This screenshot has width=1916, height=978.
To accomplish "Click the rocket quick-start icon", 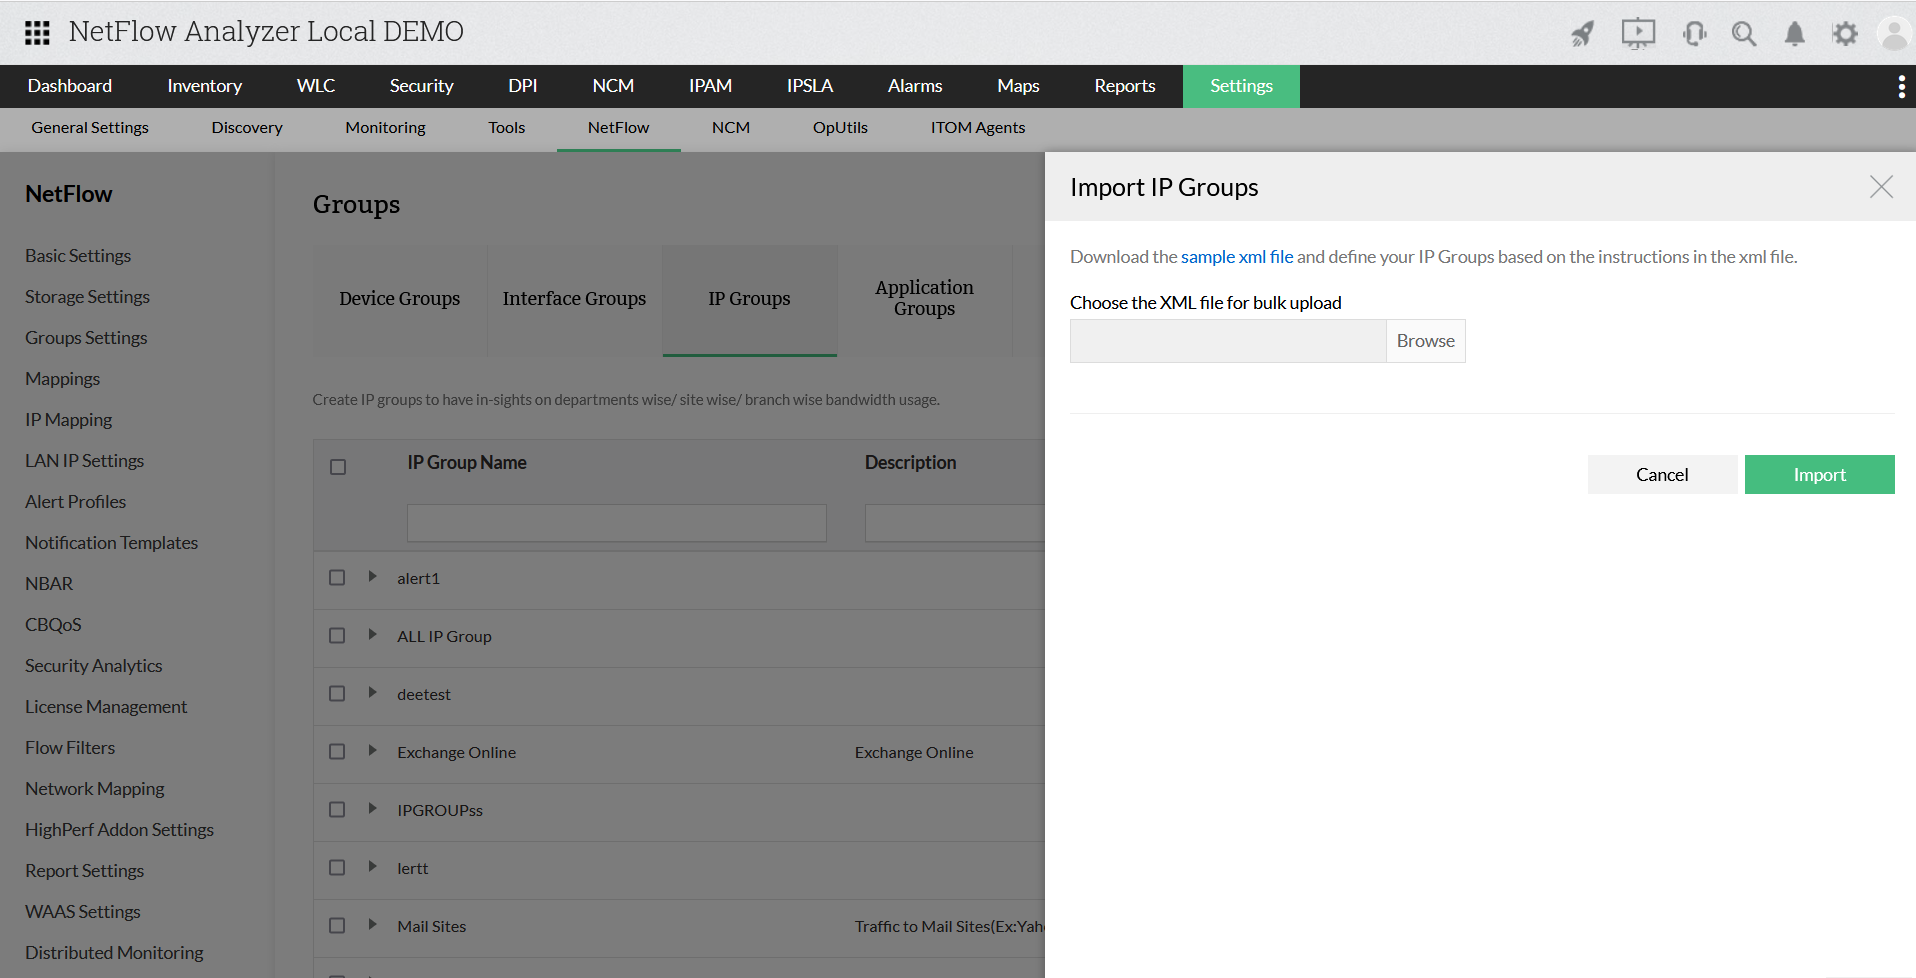I will (1582, 34).
